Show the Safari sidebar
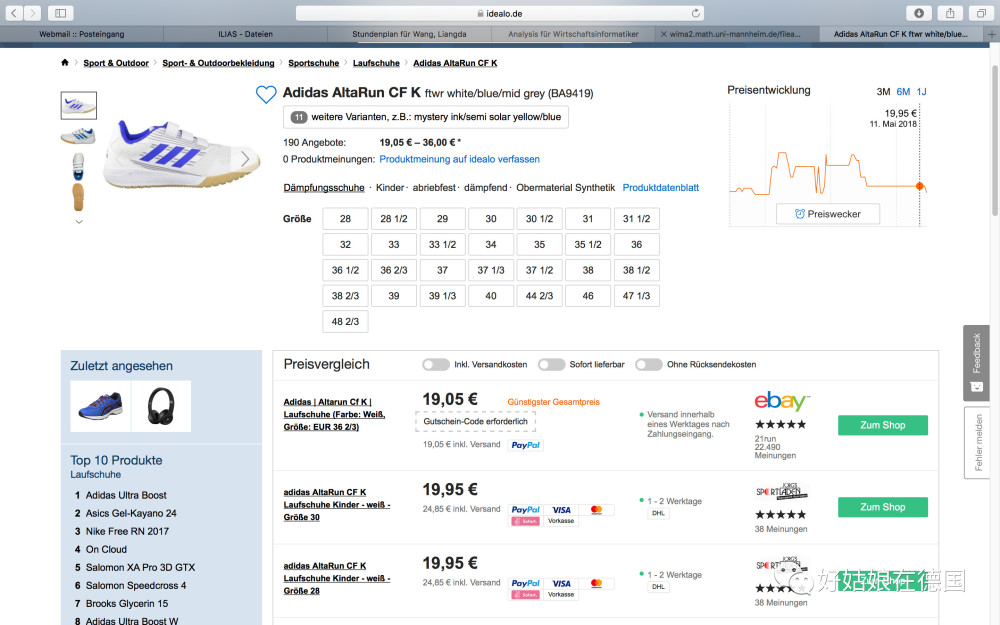 point(61,13)
